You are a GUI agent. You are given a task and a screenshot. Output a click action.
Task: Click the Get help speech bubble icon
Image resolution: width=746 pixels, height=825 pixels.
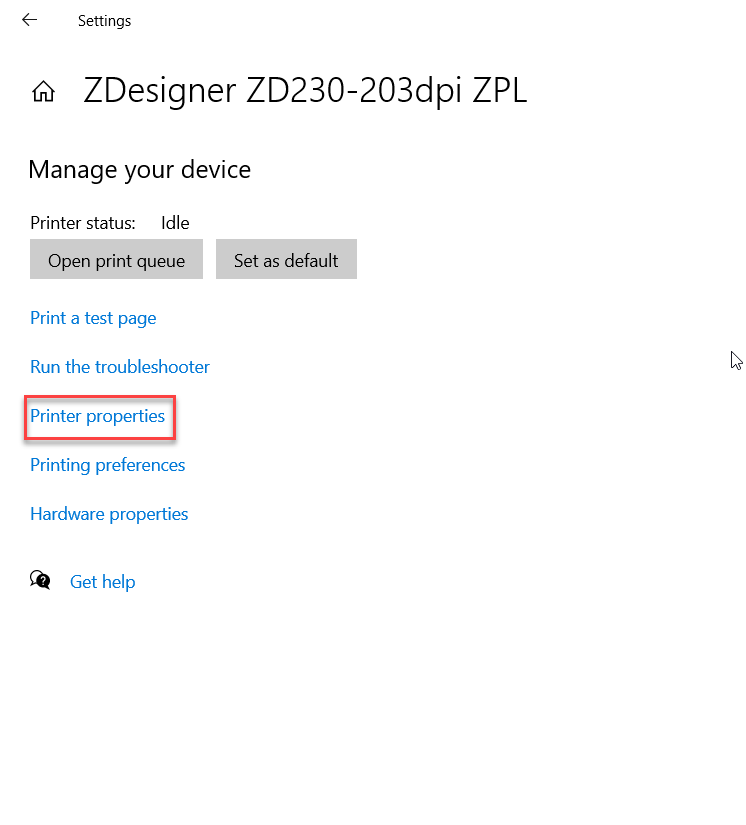(x=40, y=580)
